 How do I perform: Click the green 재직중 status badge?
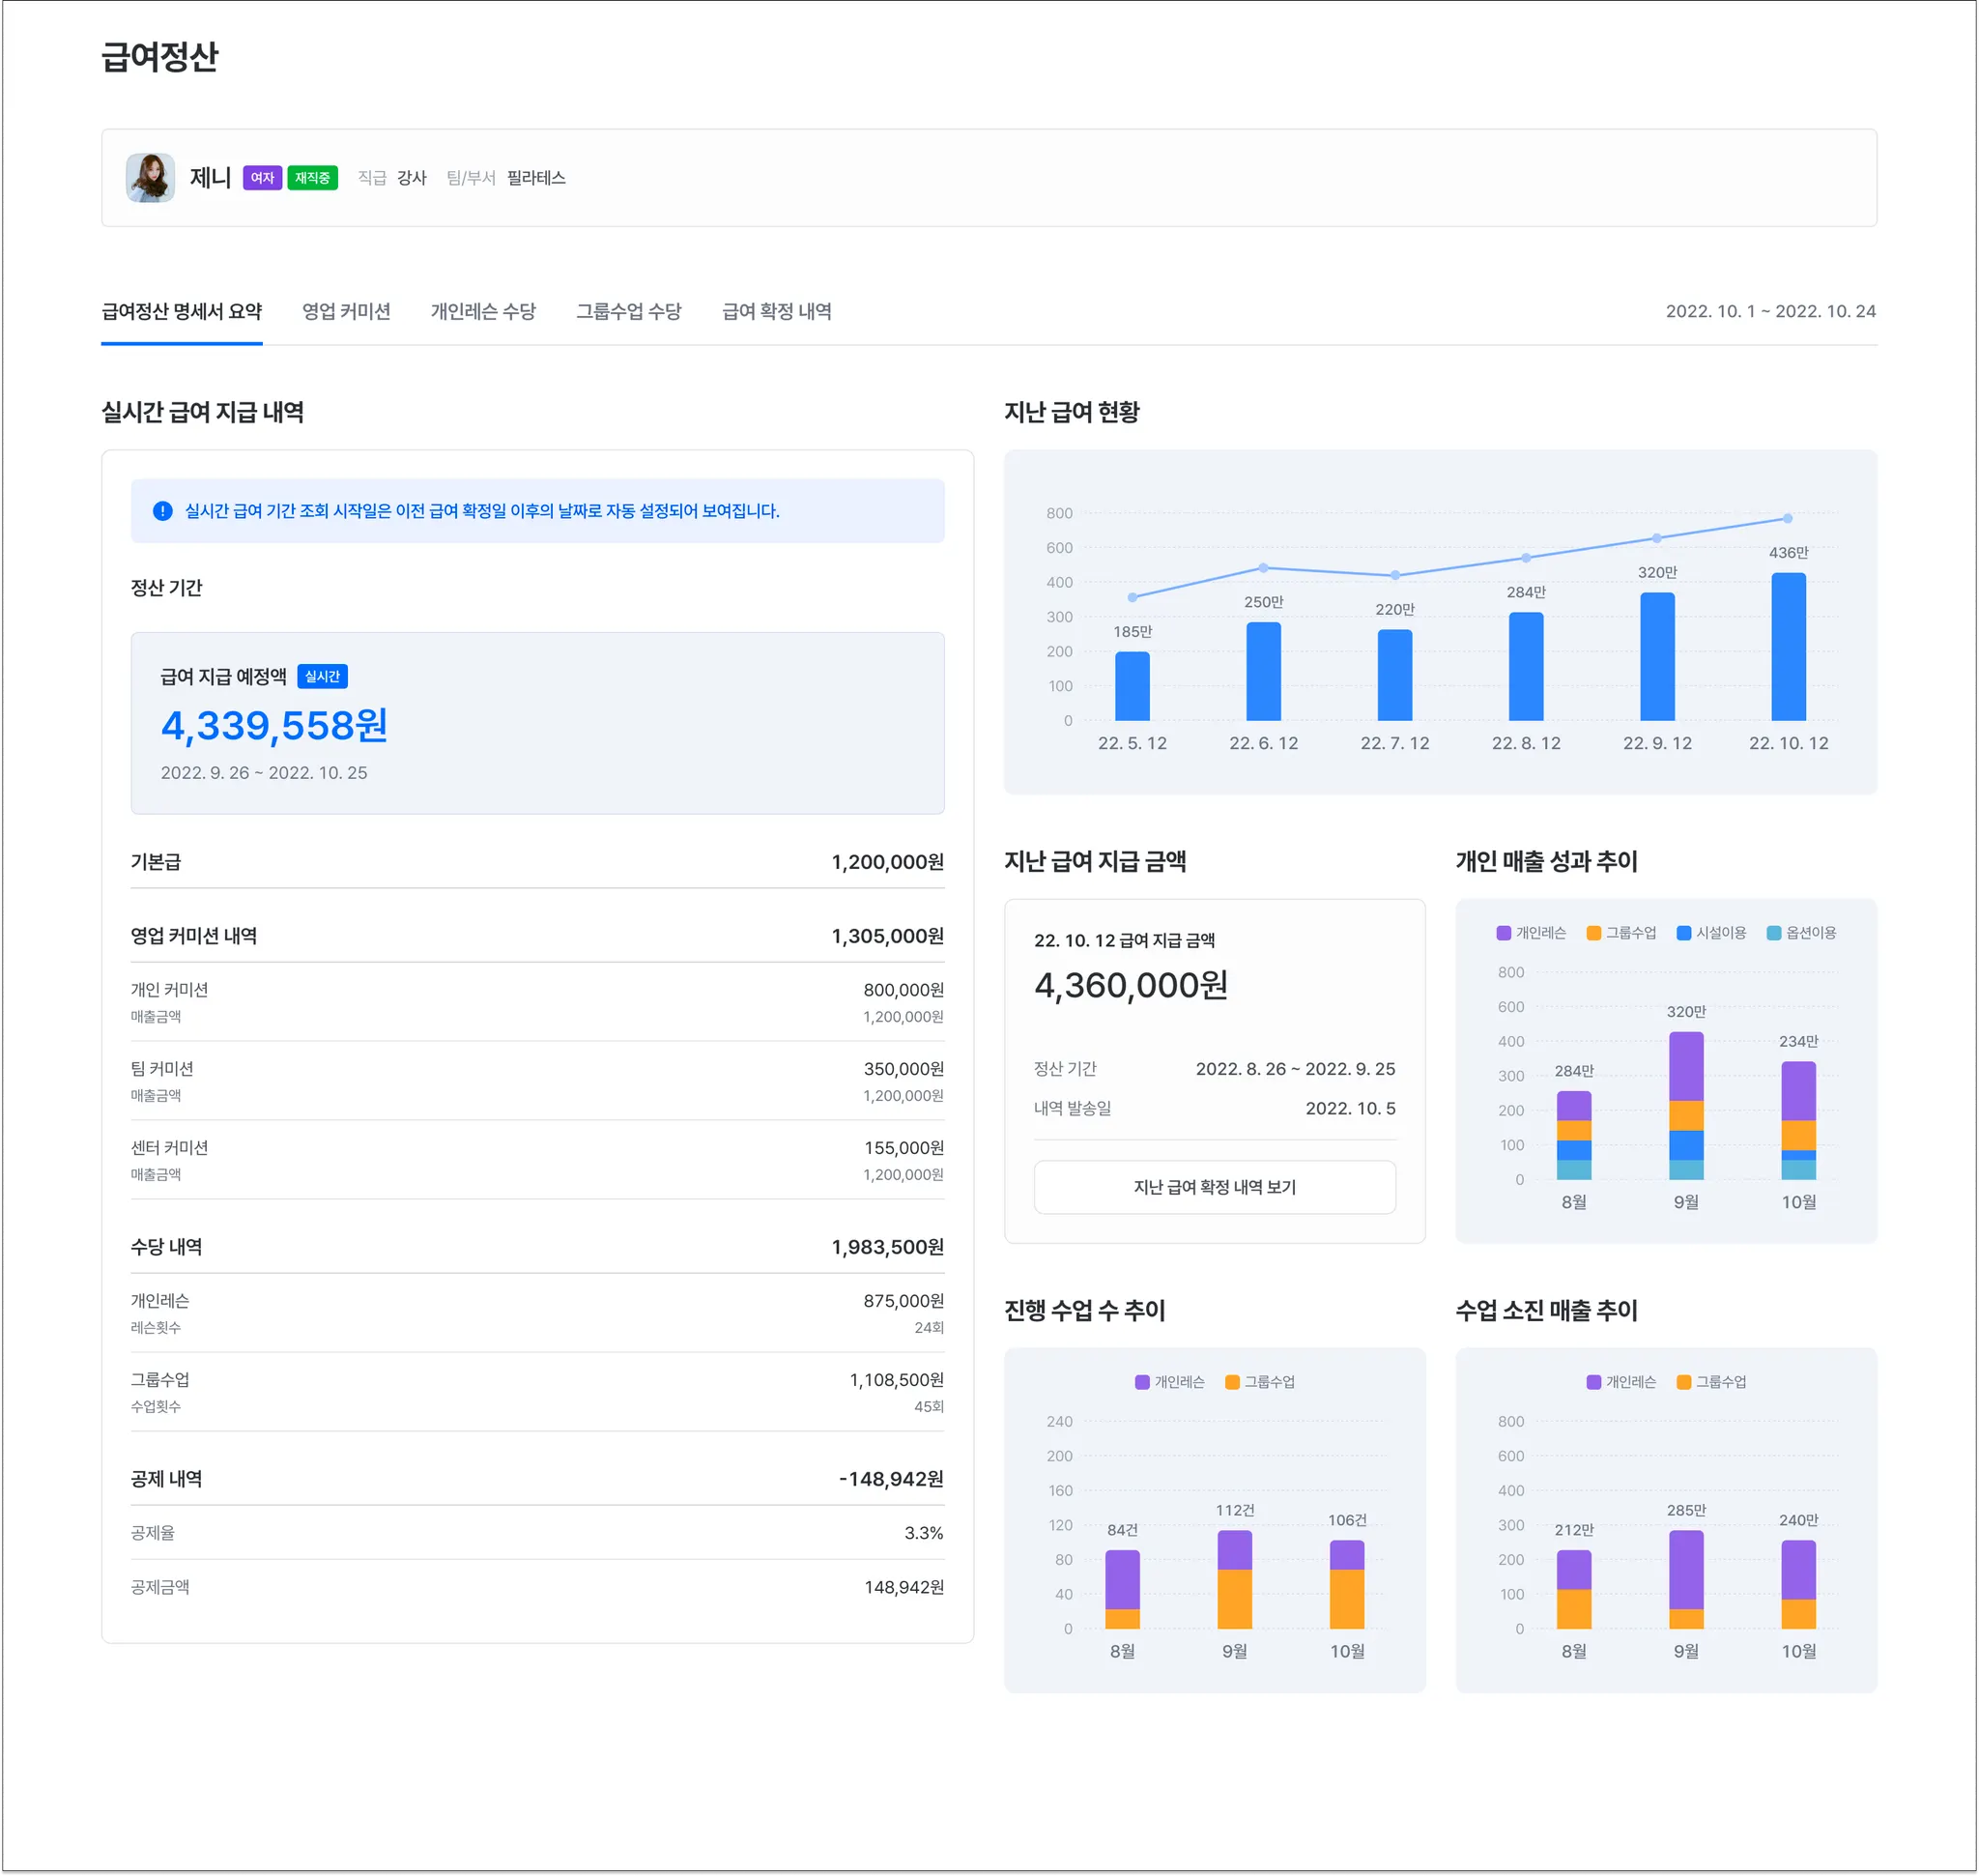[312, 178]
